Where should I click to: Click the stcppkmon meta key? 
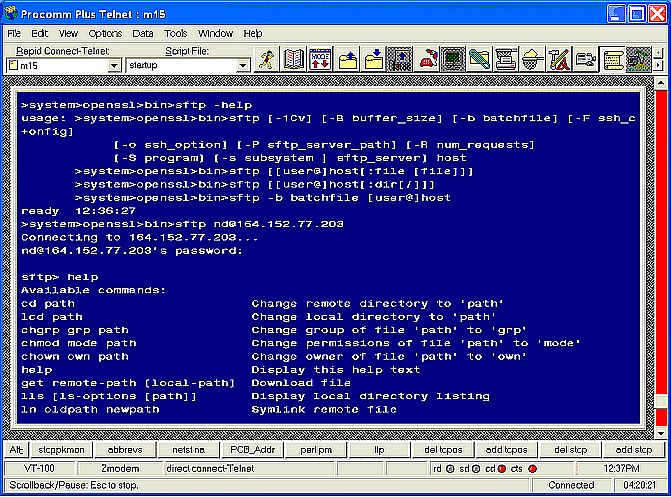61,450
